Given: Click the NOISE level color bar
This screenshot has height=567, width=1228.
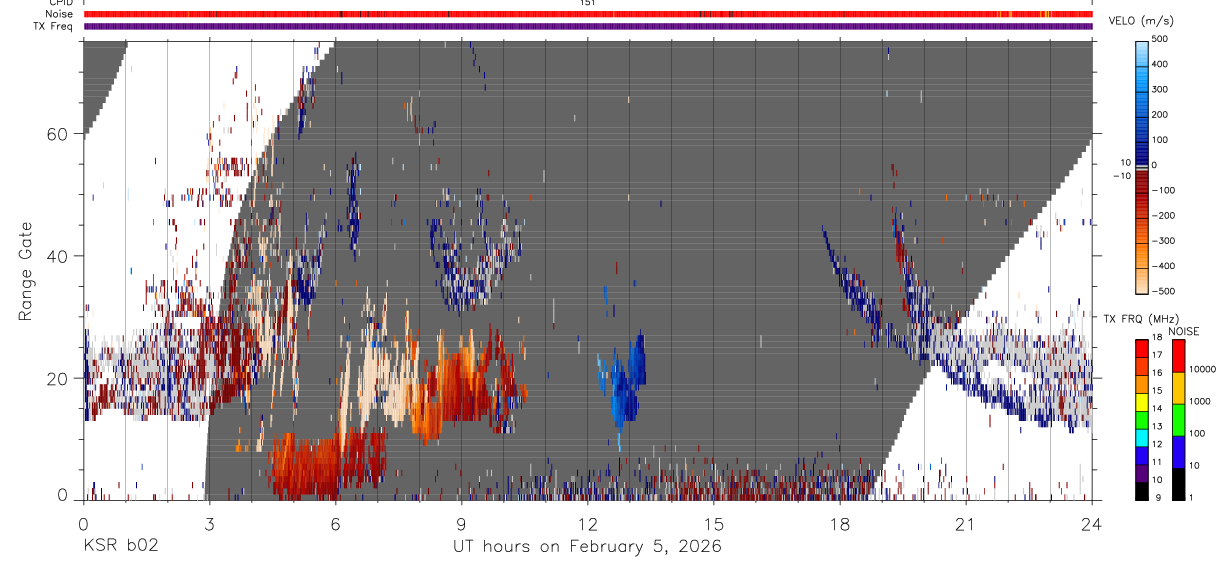Looking at the screenshot, I should pyautogui.click(x=1178, y=418).
